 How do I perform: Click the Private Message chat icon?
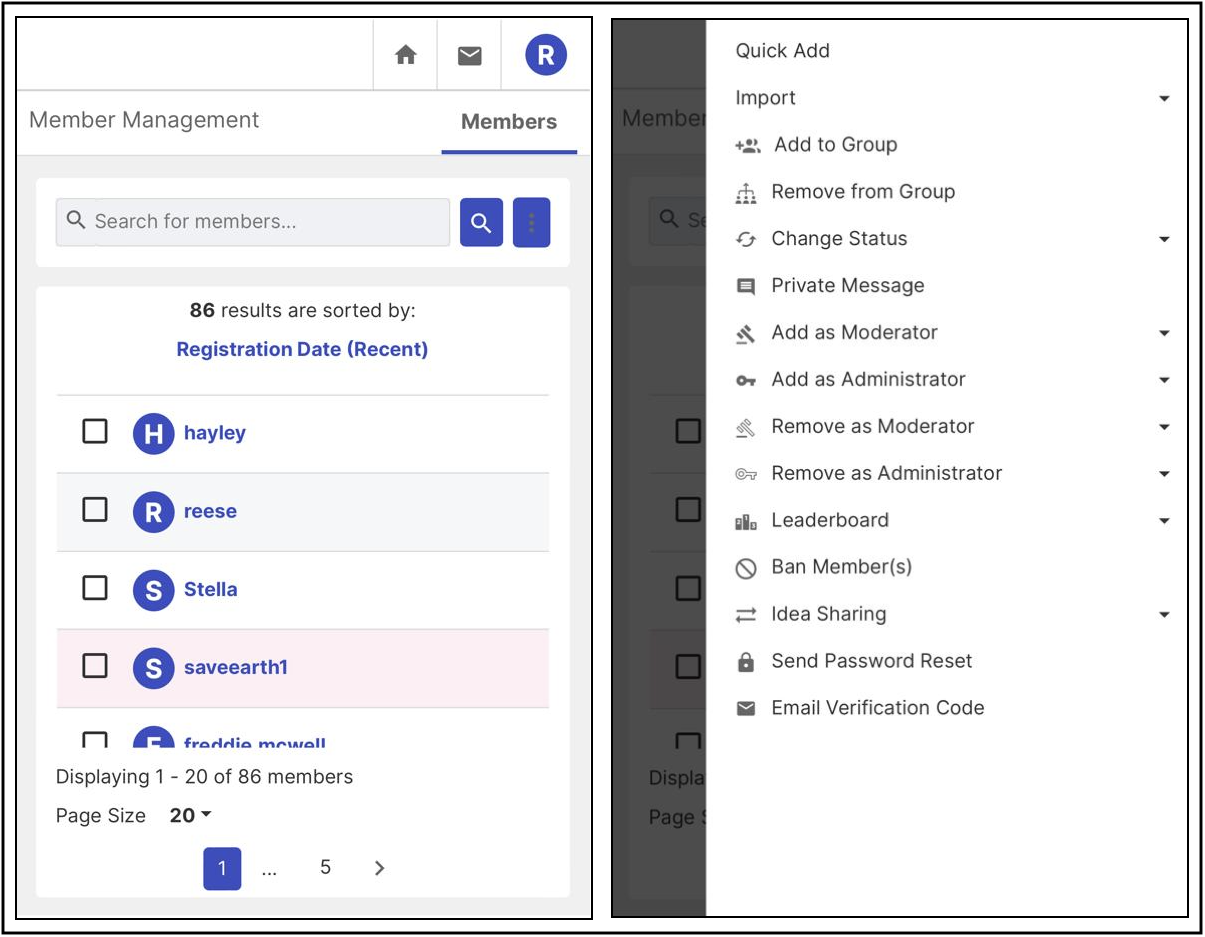pyautogui.click(x=746, y=286)
